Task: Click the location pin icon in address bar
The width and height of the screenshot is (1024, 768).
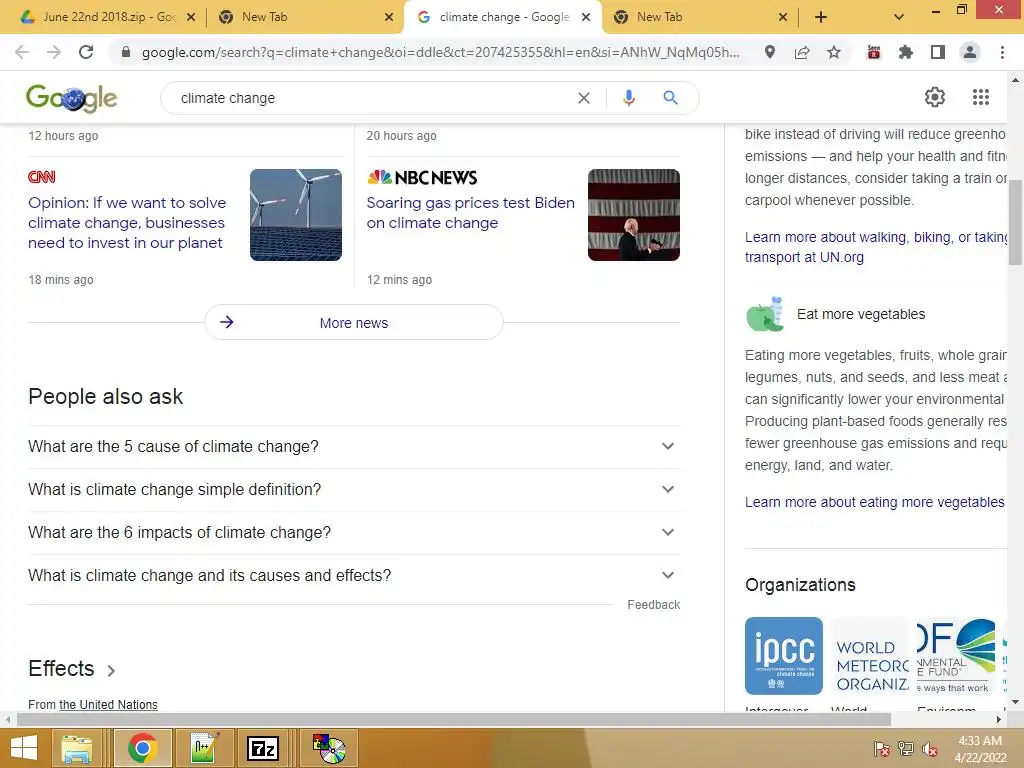Action: pos(770,52)
